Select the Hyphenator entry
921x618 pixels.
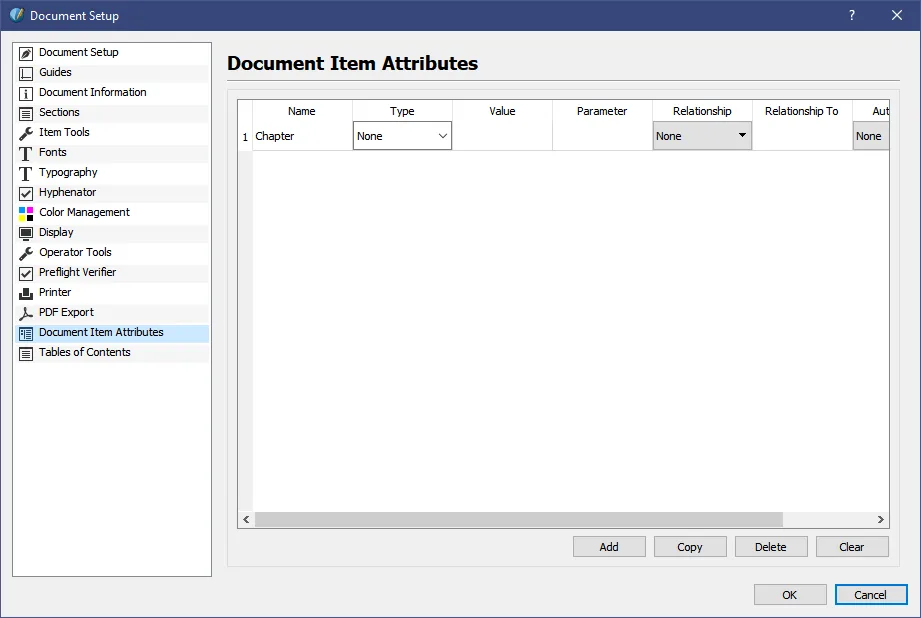point(112,192)
